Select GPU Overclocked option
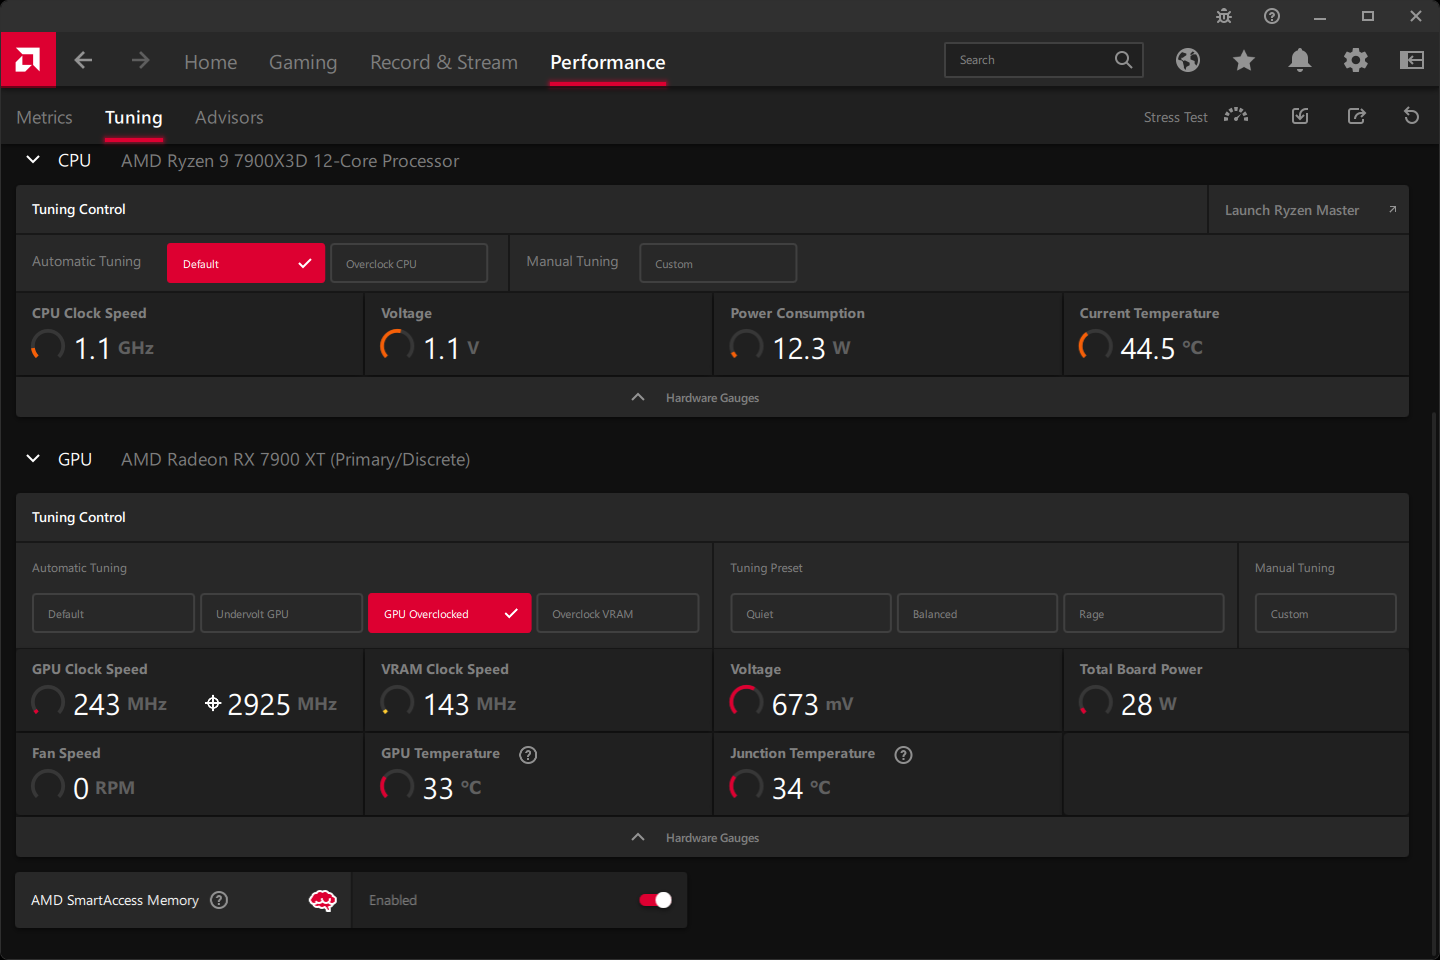The width and height of the screenshot is (1440, 960). (x=450, y=613)
